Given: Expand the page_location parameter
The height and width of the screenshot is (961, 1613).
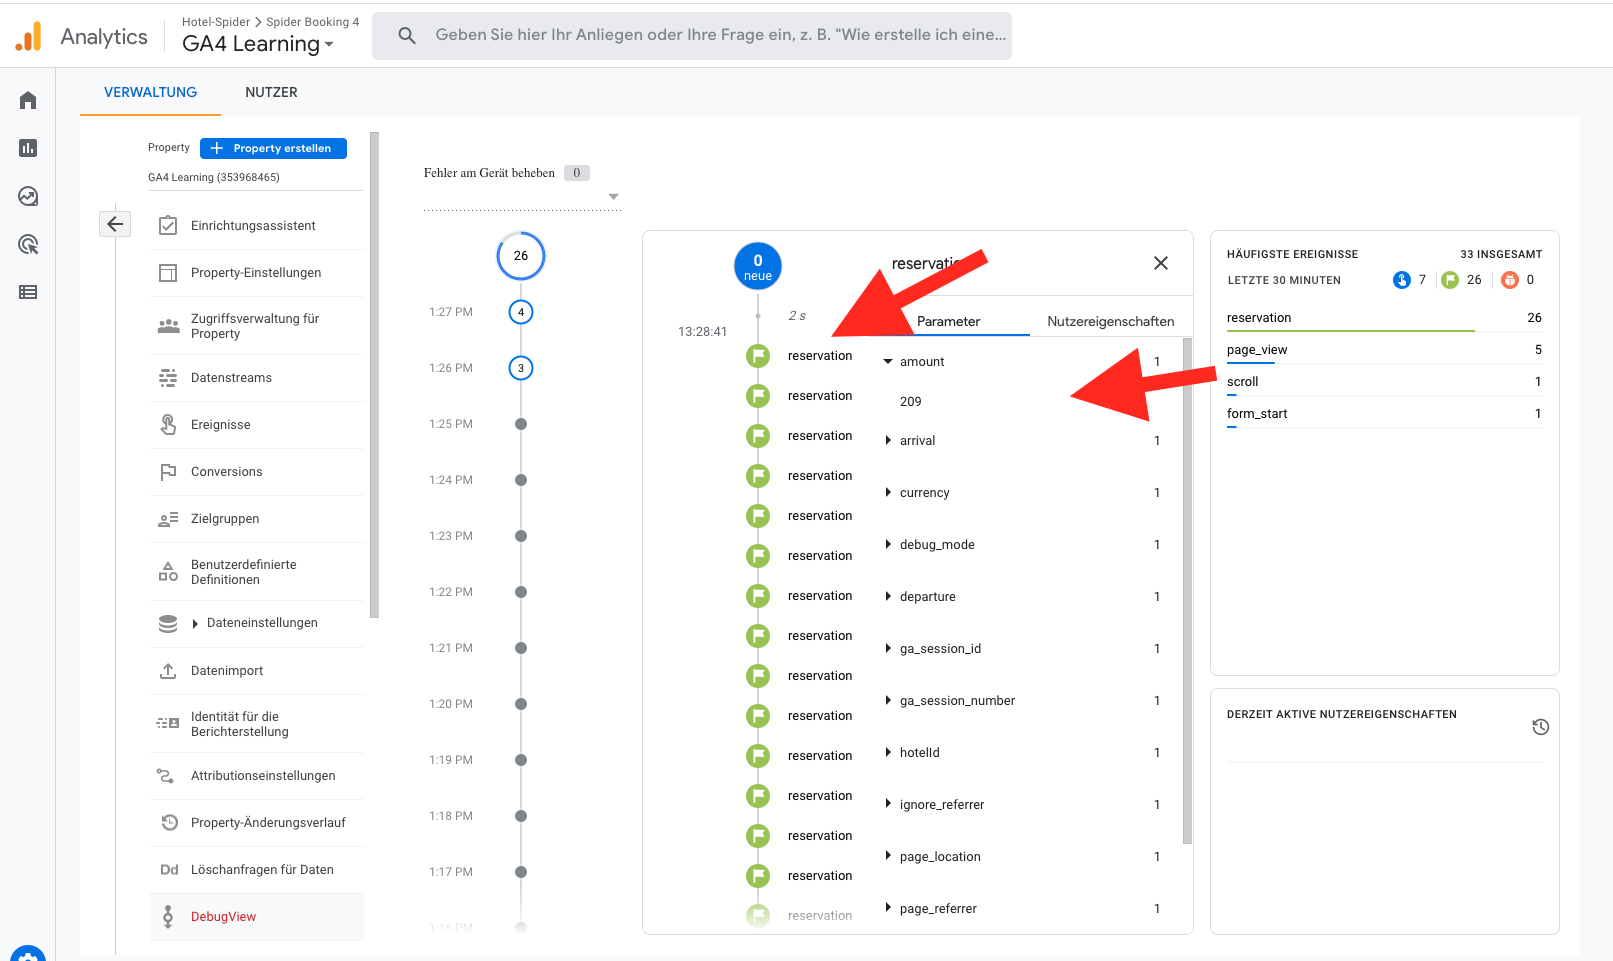Looking at the screenshot, I should pos(888,856).
